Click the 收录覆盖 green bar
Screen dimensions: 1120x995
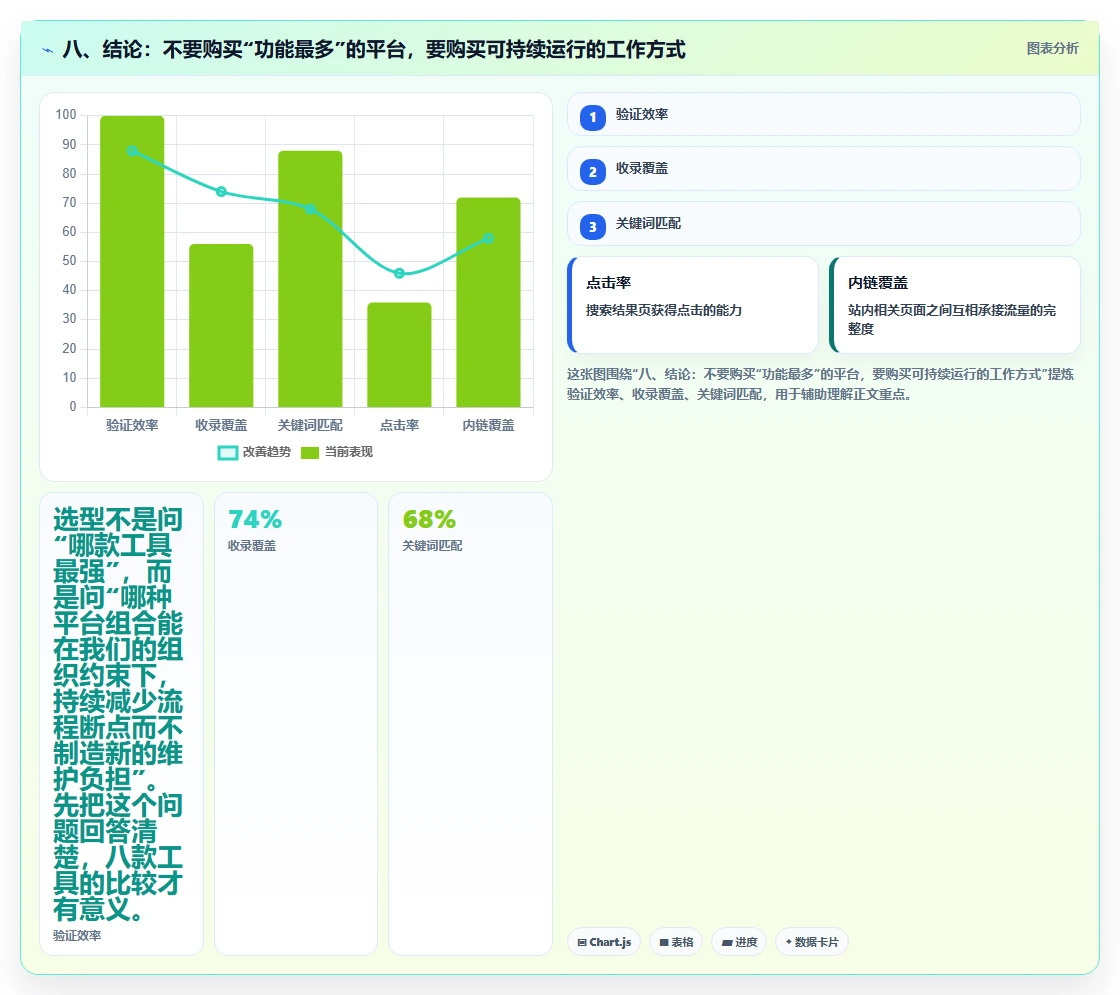pyautogui.click(x=221, y=326)
